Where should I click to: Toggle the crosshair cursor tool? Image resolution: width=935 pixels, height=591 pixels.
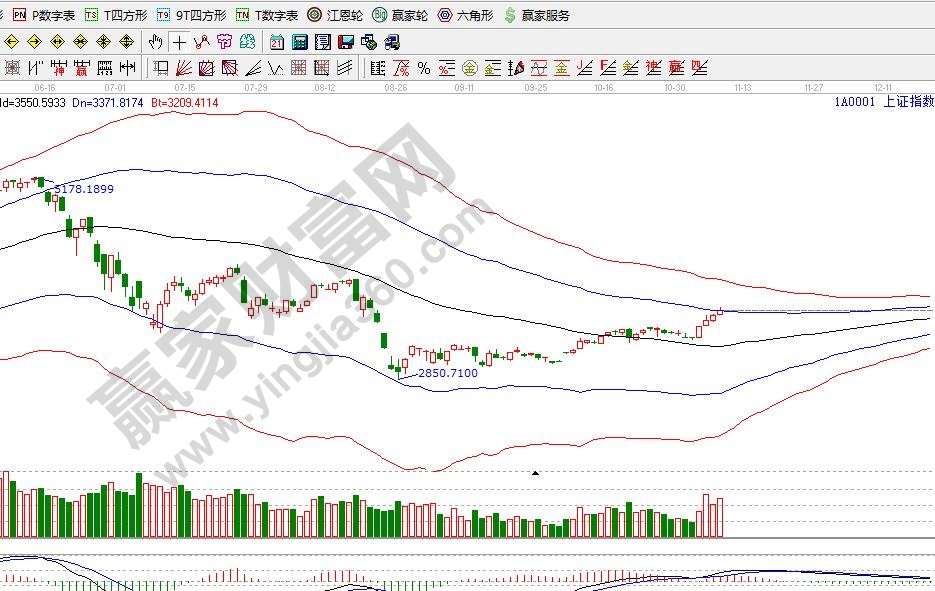coord(178,42)
